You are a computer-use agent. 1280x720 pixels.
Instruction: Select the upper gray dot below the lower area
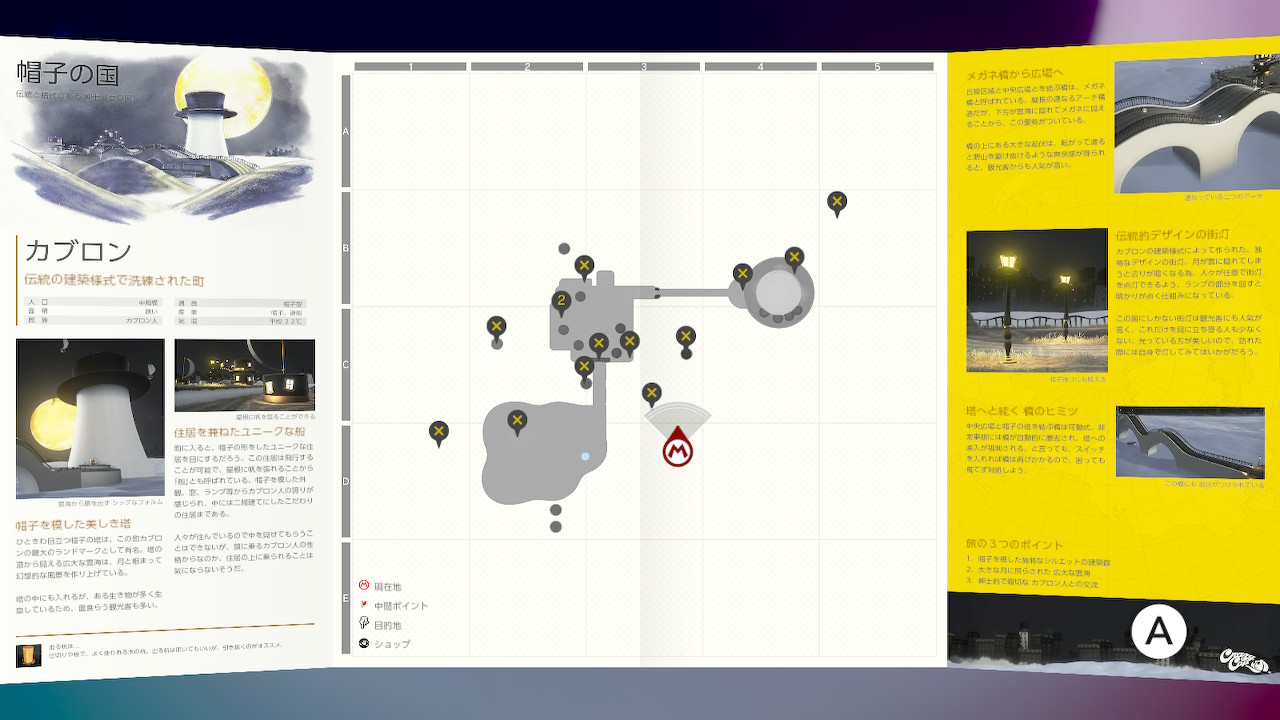click(556, 510)
